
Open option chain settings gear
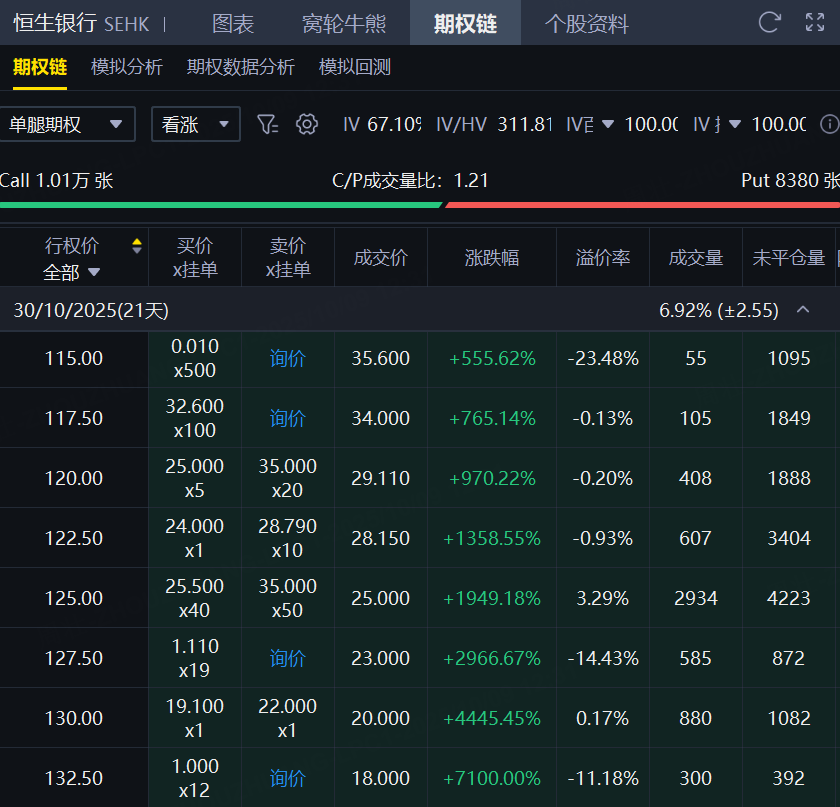point(307,124)
